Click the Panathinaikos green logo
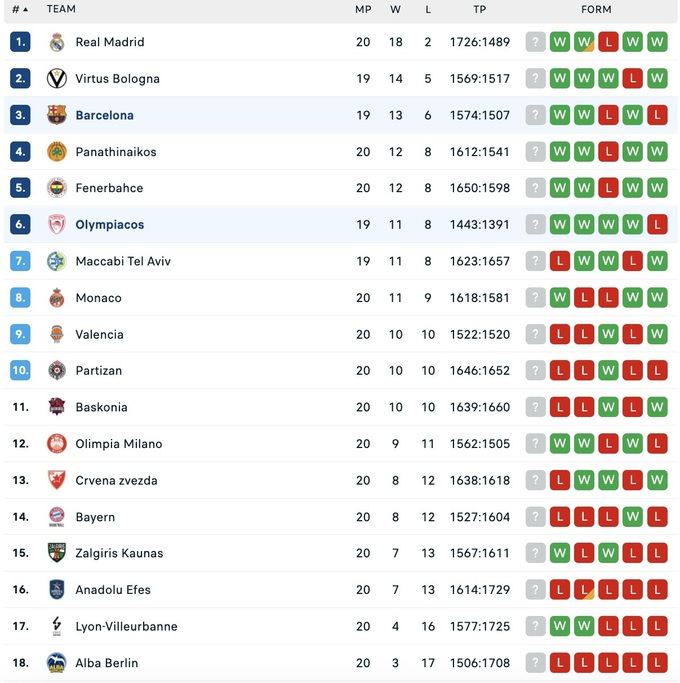 pos(57,152)
